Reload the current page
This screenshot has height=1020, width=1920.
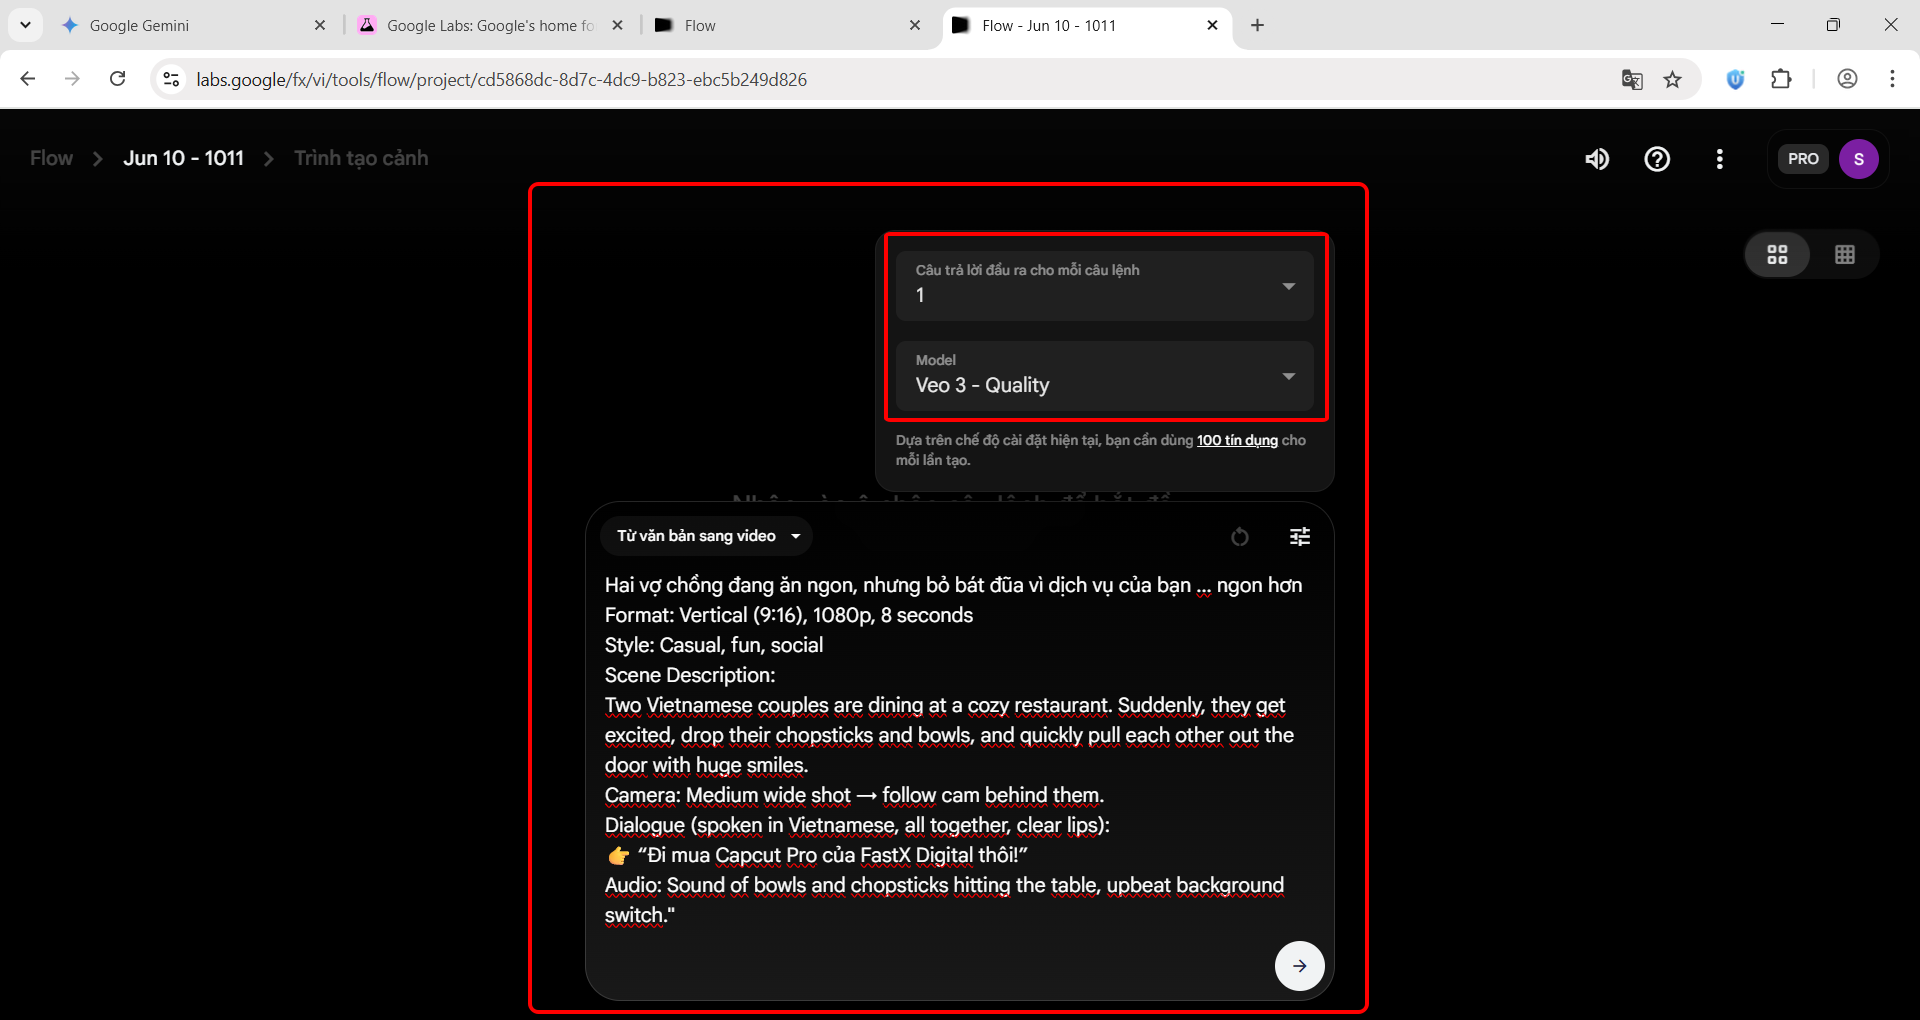(117, 79)
